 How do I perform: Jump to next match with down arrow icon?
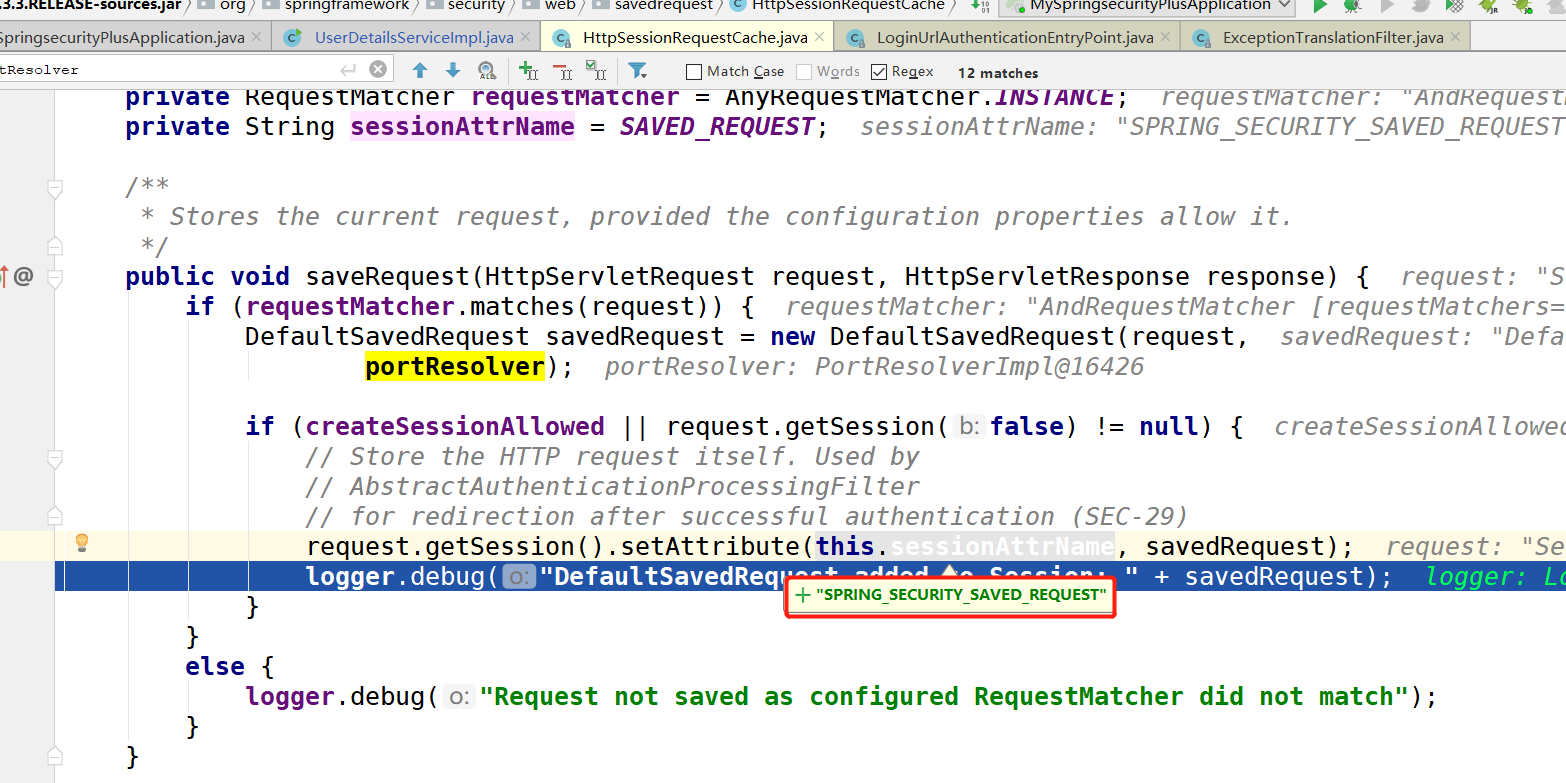(x=452, y=70)
